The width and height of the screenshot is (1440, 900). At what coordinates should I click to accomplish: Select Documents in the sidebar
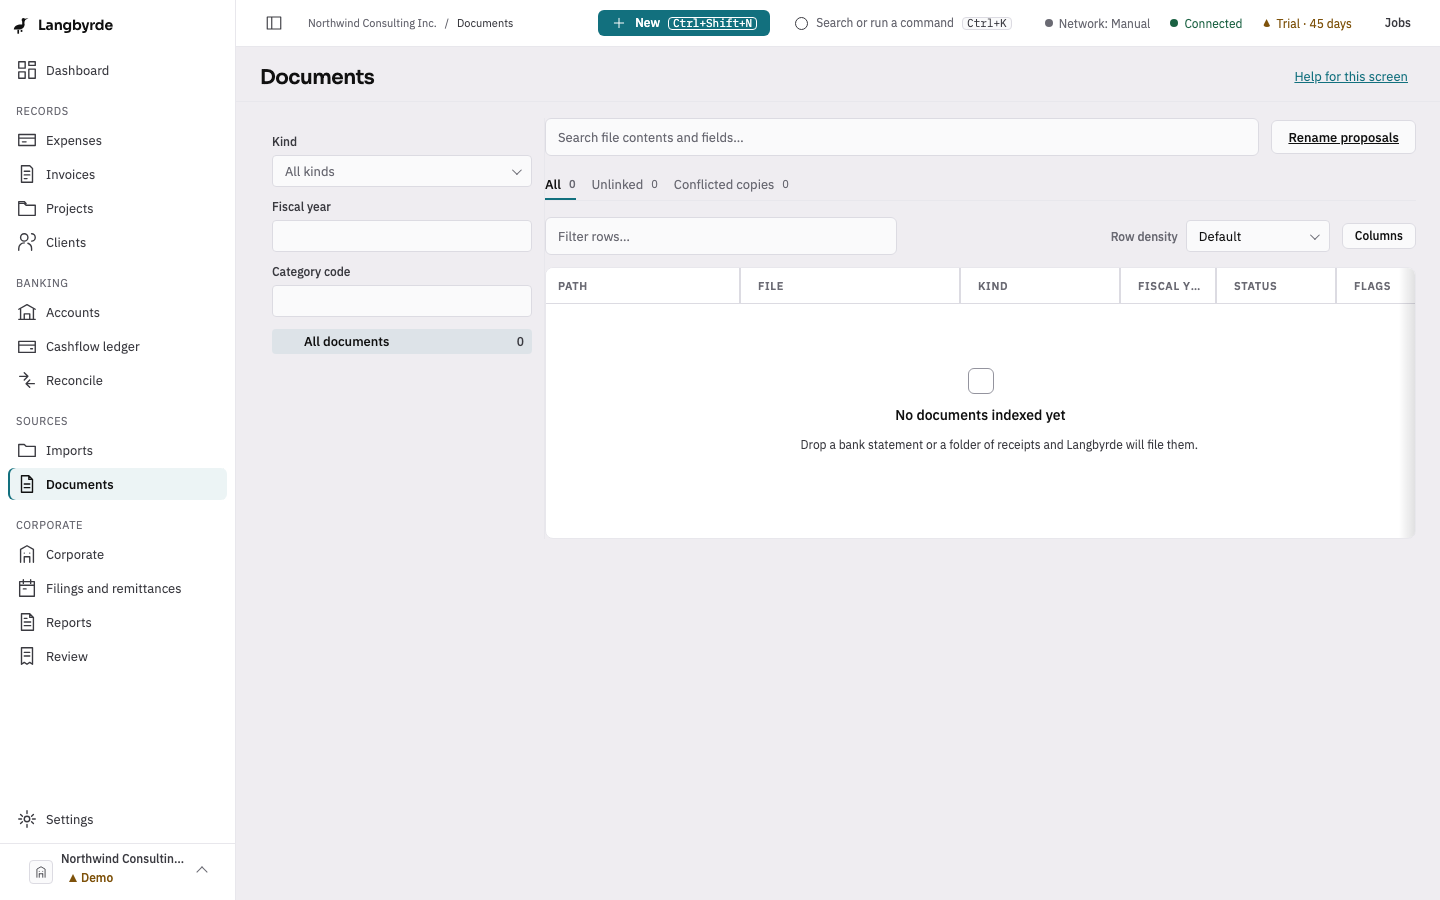118,484
